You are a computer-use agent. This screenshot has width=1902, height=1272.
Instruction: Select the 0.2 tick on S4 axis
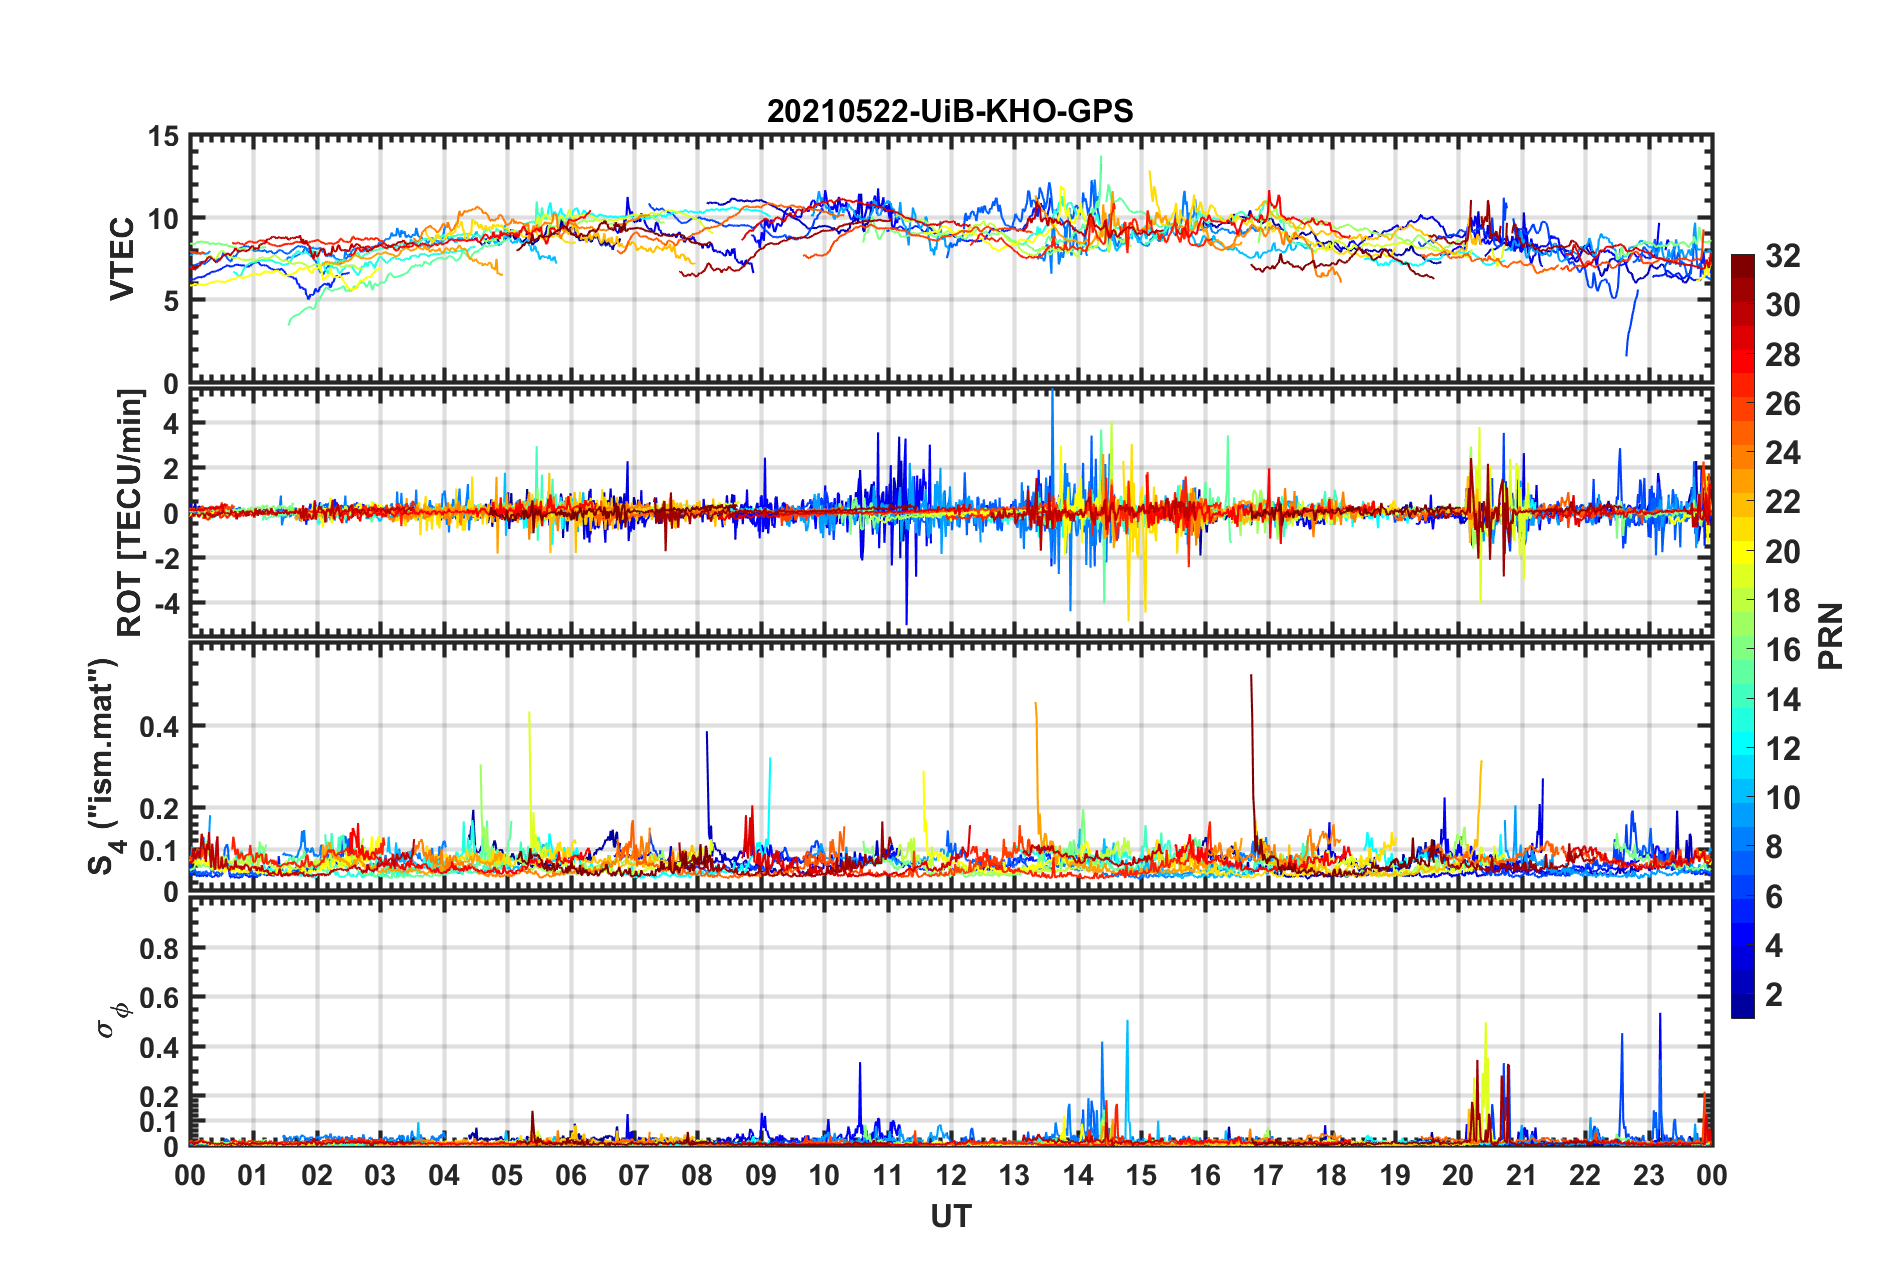pos(159,809)
